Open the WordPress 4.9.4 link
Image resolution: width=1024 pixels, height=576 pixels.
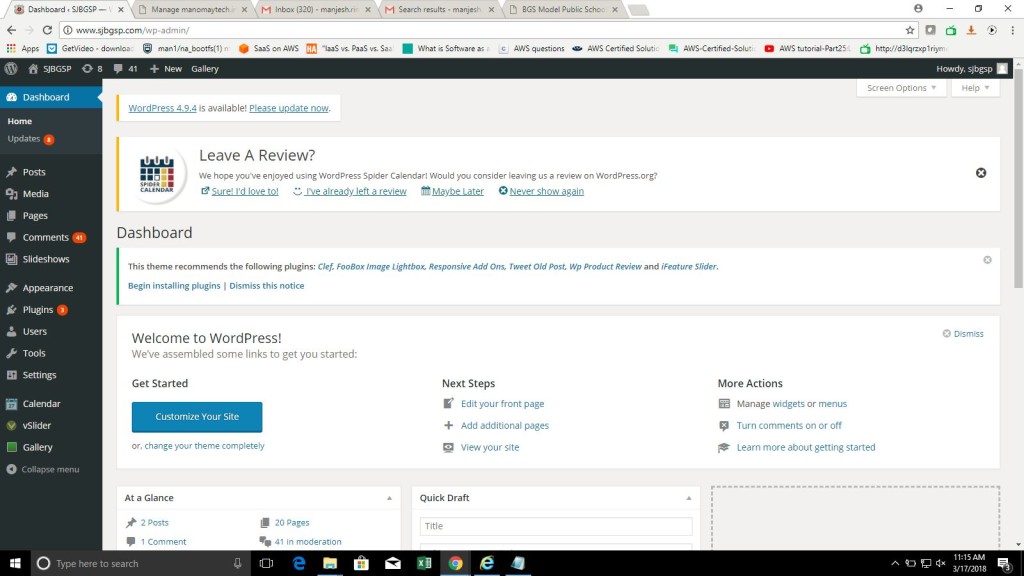[162, 108]
